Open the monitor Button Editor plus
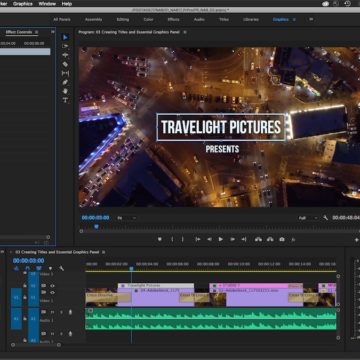This screenshot has height=360, width=360. tap(356, 239)
